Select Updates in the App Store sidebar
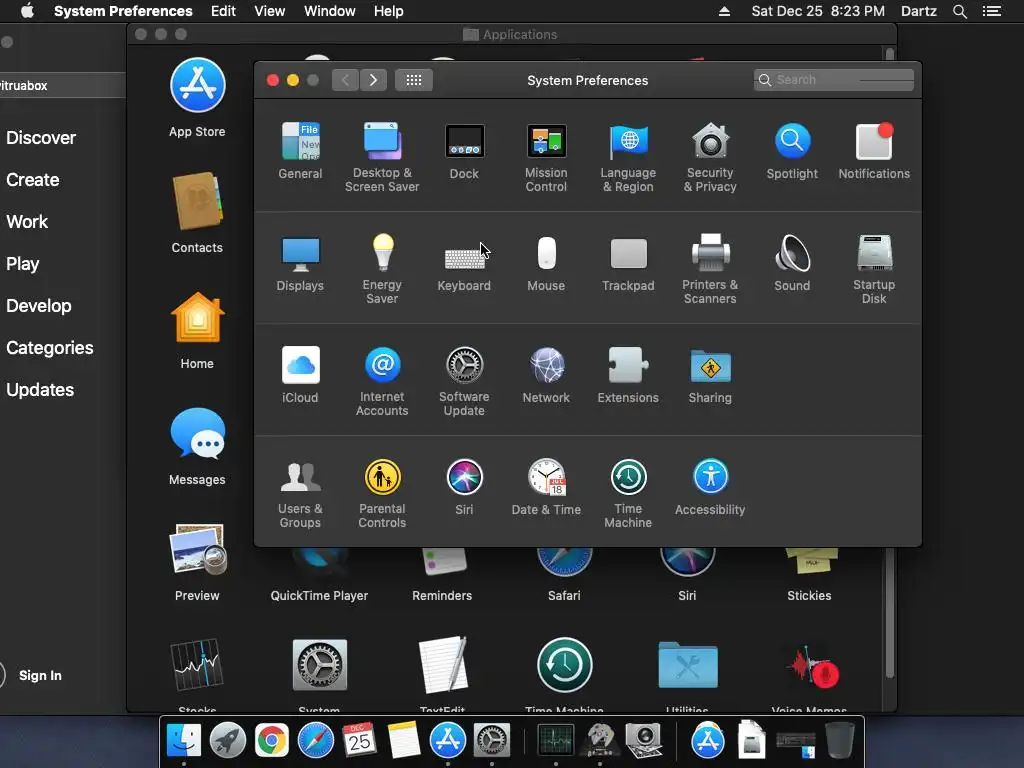The width and height of the screenshot is (1024, 768). coord(40,390)
